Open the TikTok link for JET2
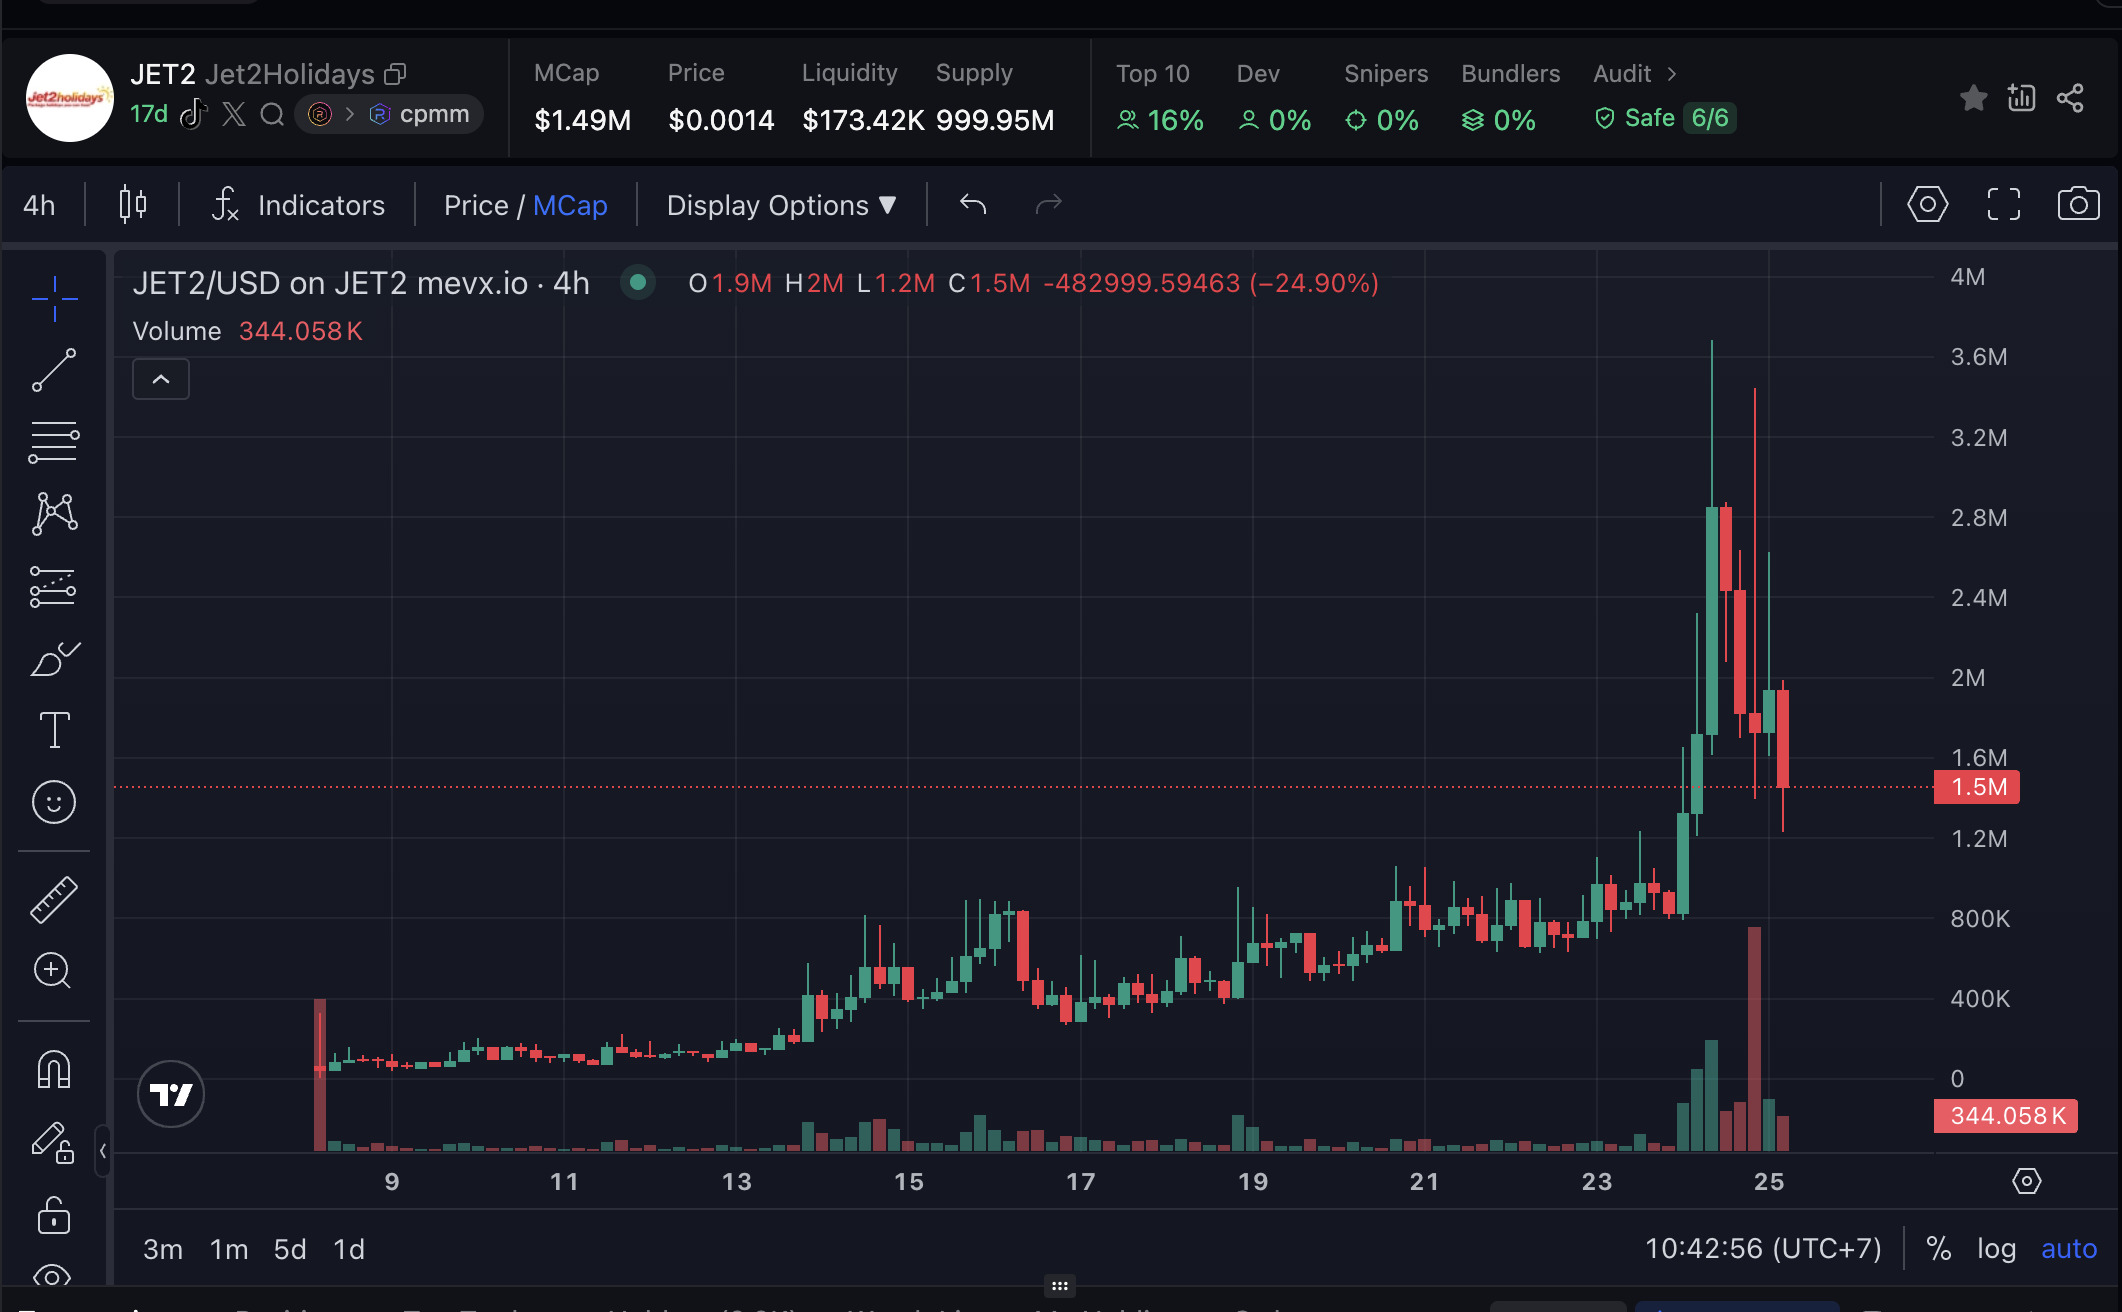The width and height of the screenshot is (2122, 1312). pyautogui.click(x=193, y=114)
